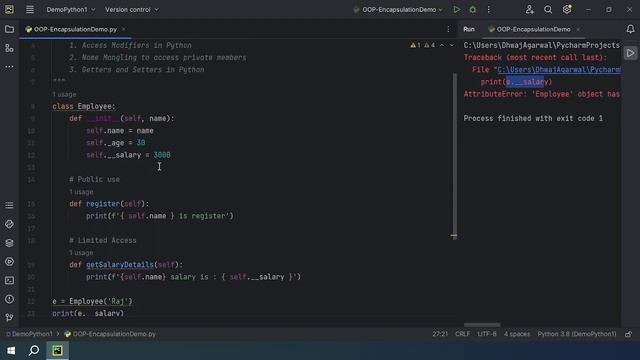640x360 pixels.
Task: Click '1 usage' hint above register method
Action: (81, 192)
